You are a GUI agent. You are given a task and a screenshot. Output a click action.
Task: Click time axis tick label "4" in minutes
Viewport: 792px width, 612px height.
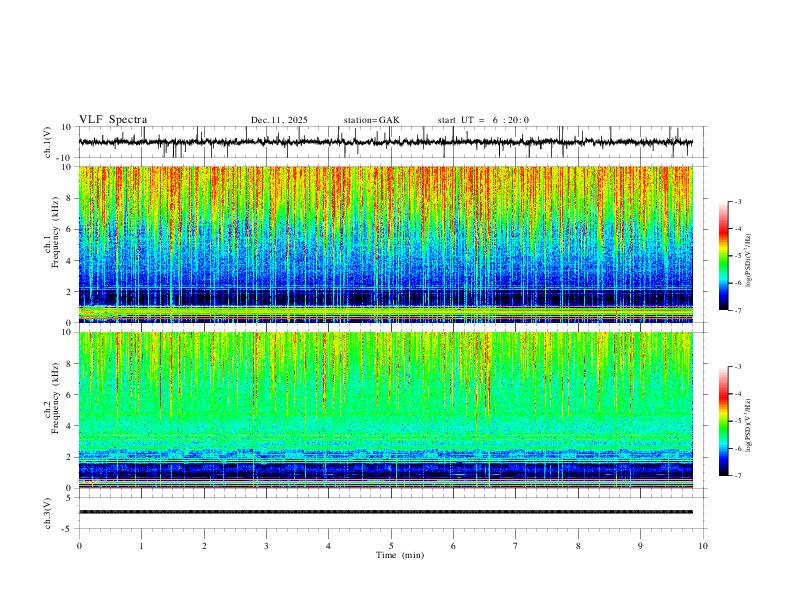[328, 546]
